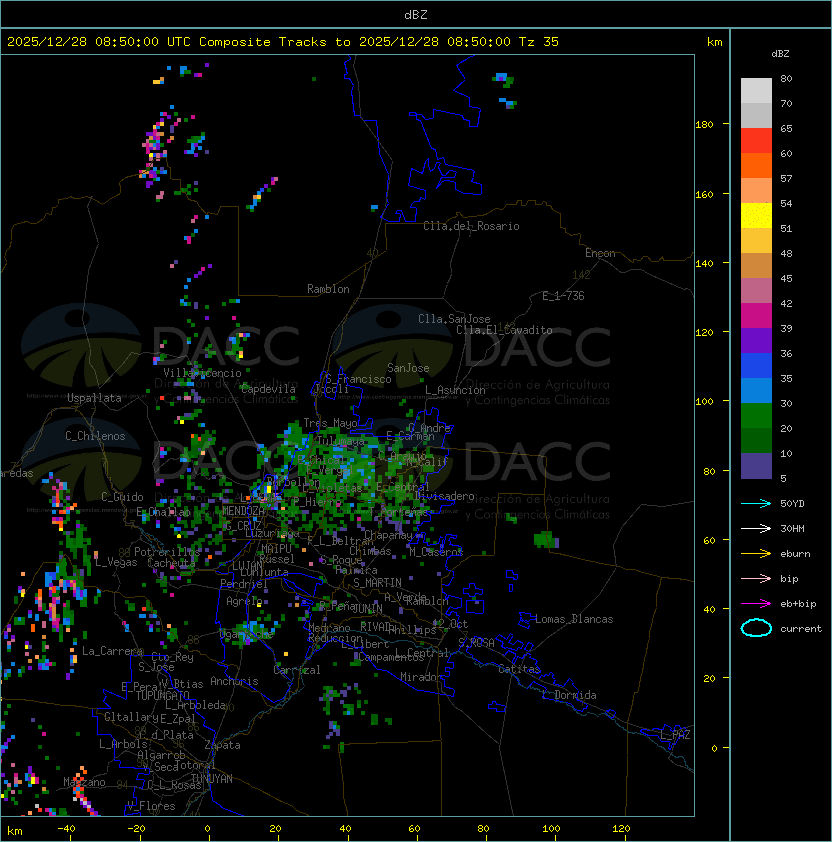Pick the deep orange 57–60 dBZ band

coord(756,165)
